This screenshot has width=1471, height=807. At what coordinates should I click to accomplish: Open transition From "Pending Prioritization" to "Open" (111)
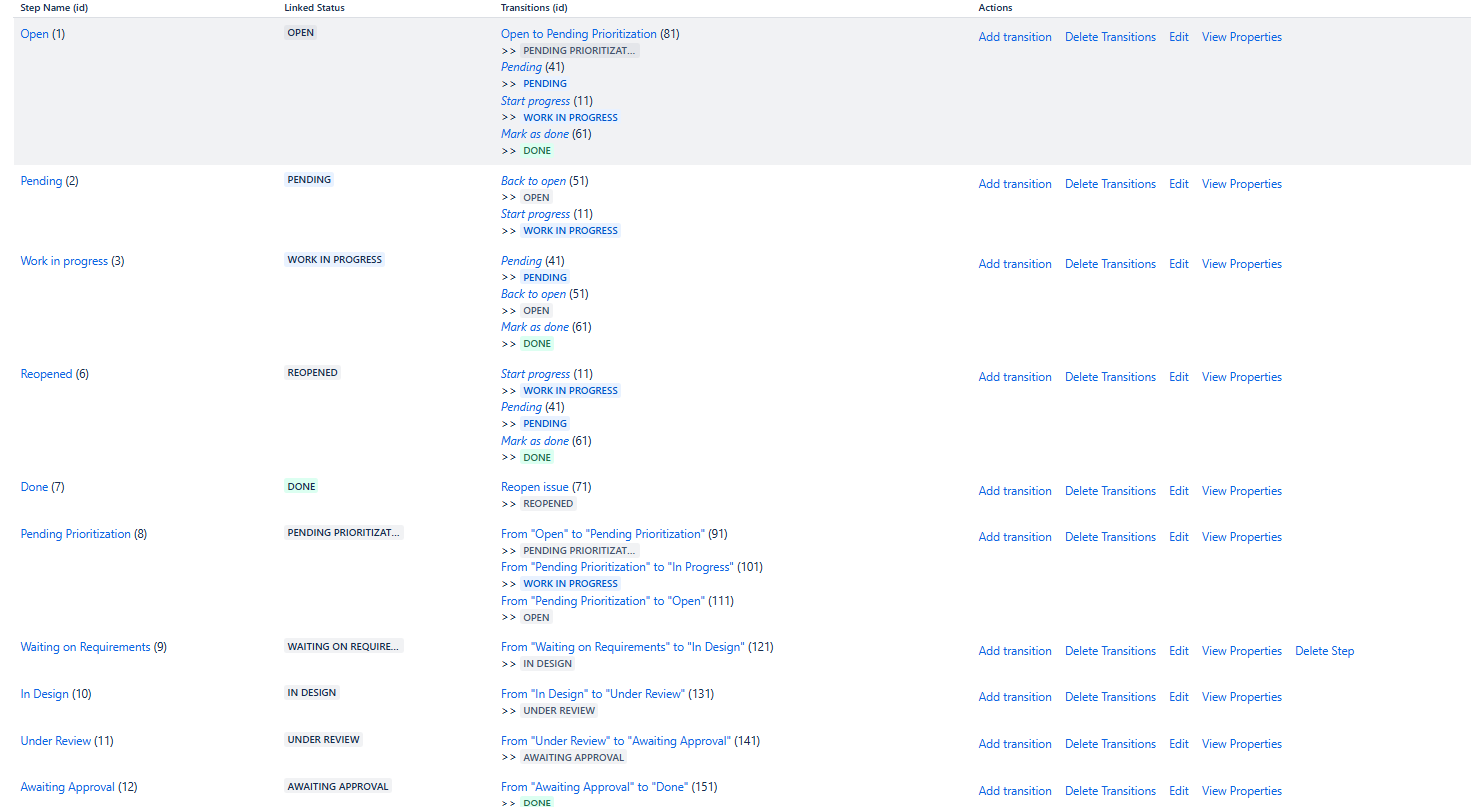603,601
